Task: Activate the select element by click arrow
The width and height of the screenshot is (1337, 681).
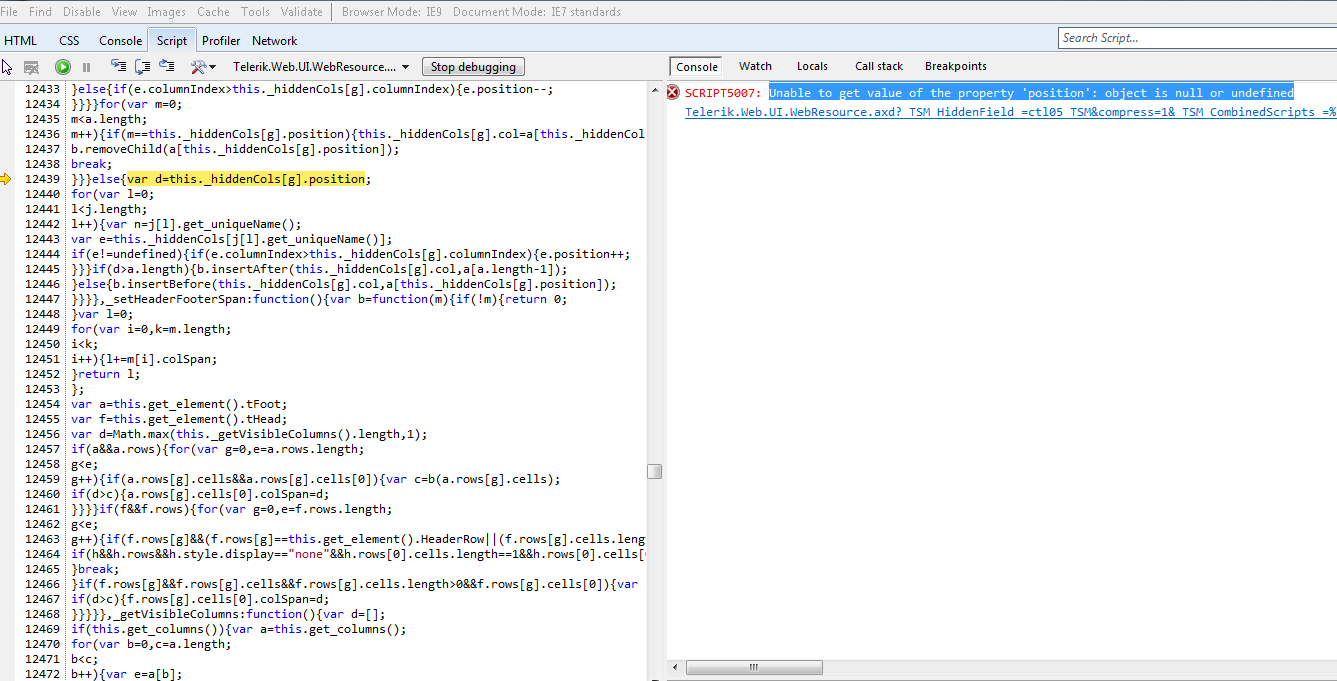Action: click(8, 67)
